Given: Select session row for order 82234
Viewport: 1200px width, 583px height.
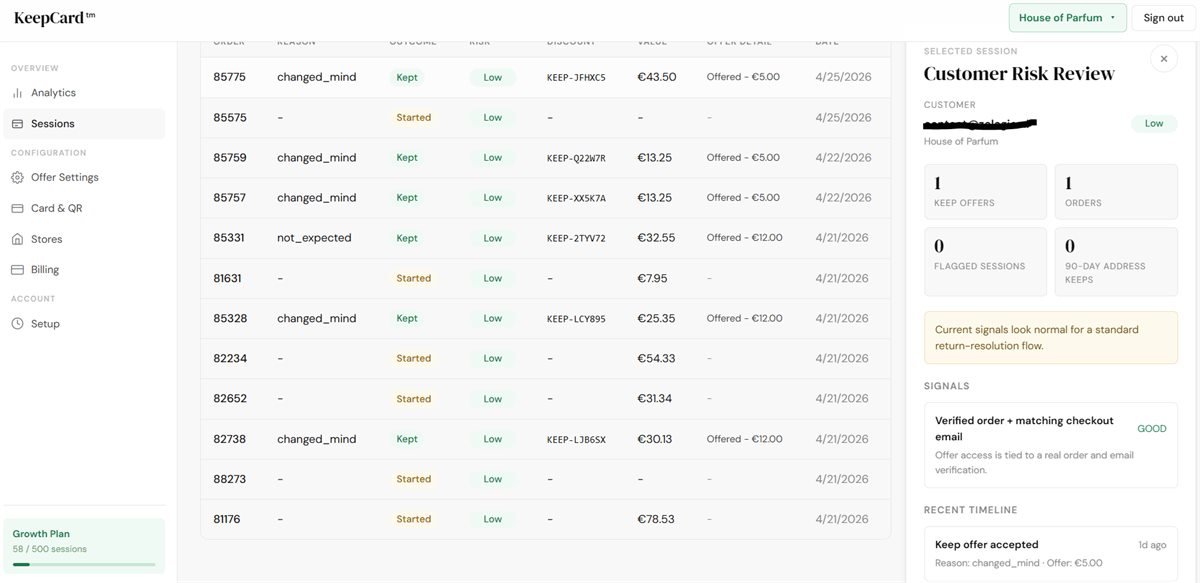Looking at the screenshot, I should pyautogui.click(x=545, y=358).
